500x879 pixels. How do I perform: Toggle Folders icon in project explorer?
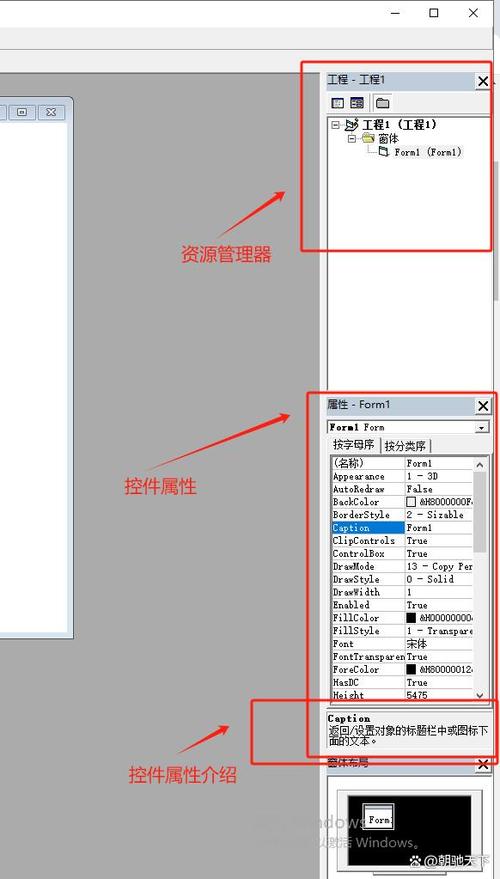382,103
